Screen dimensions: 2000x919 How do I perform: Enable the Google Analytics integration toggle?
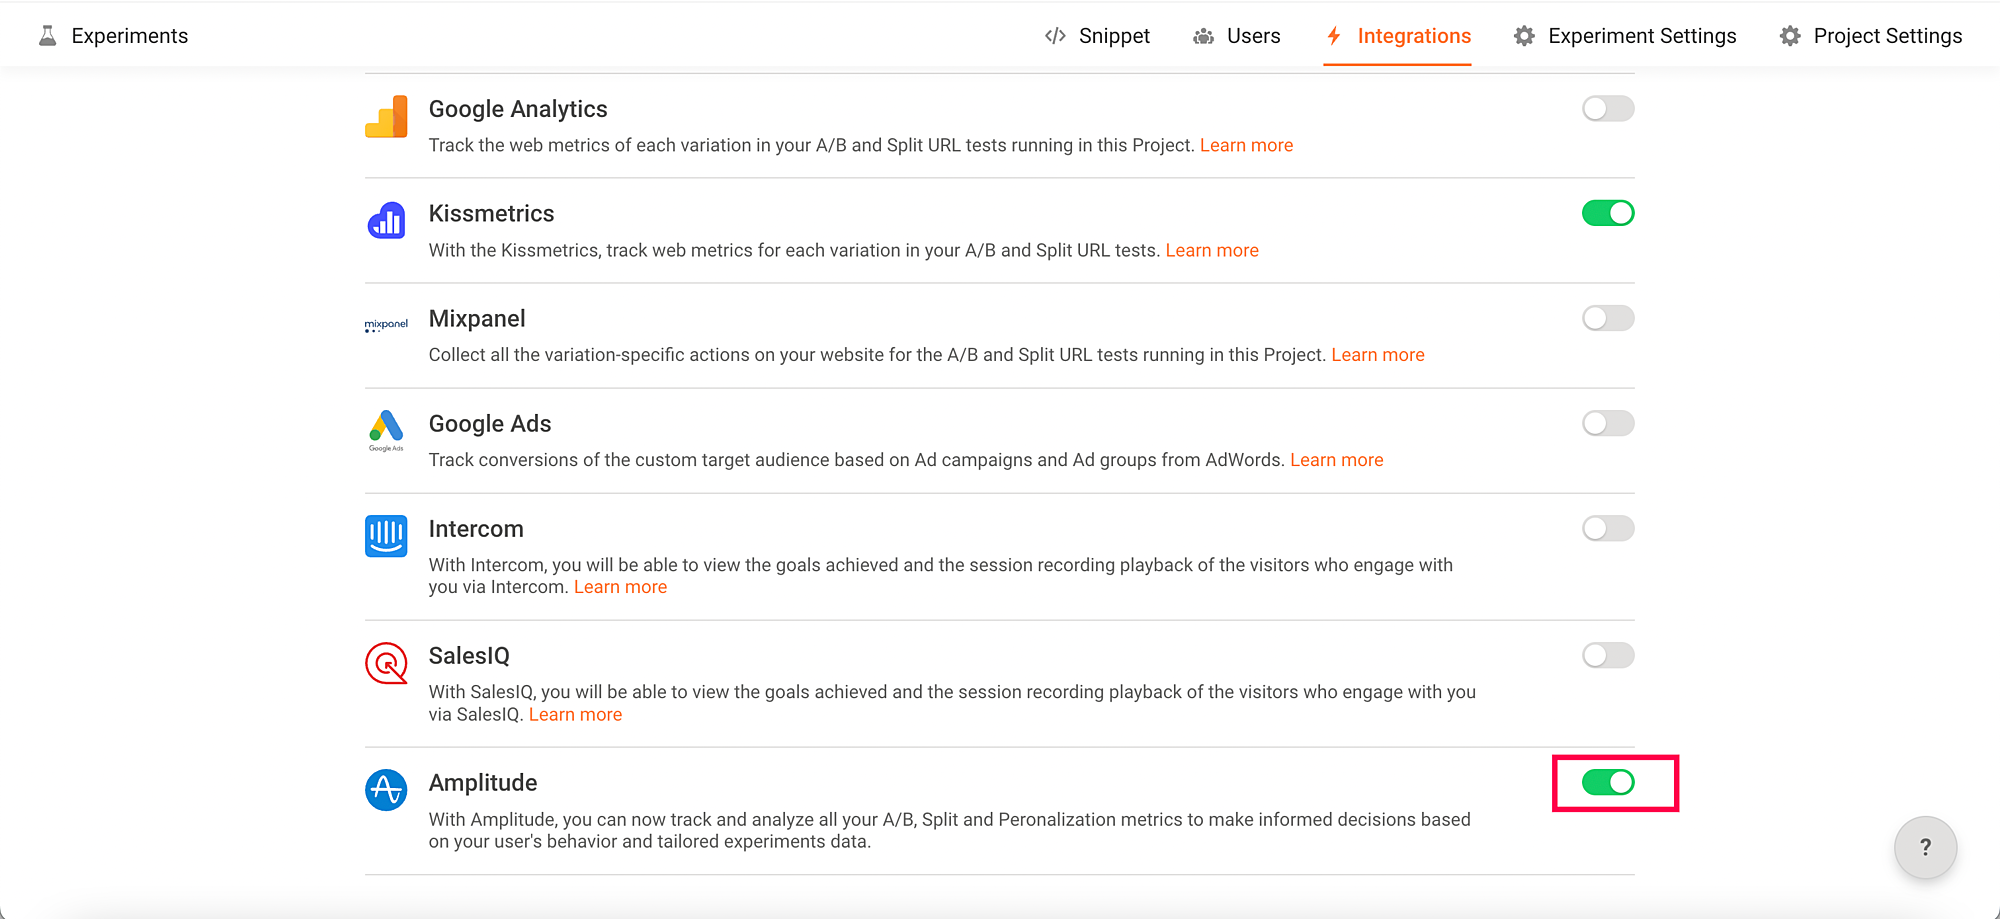click(1608, 108)
